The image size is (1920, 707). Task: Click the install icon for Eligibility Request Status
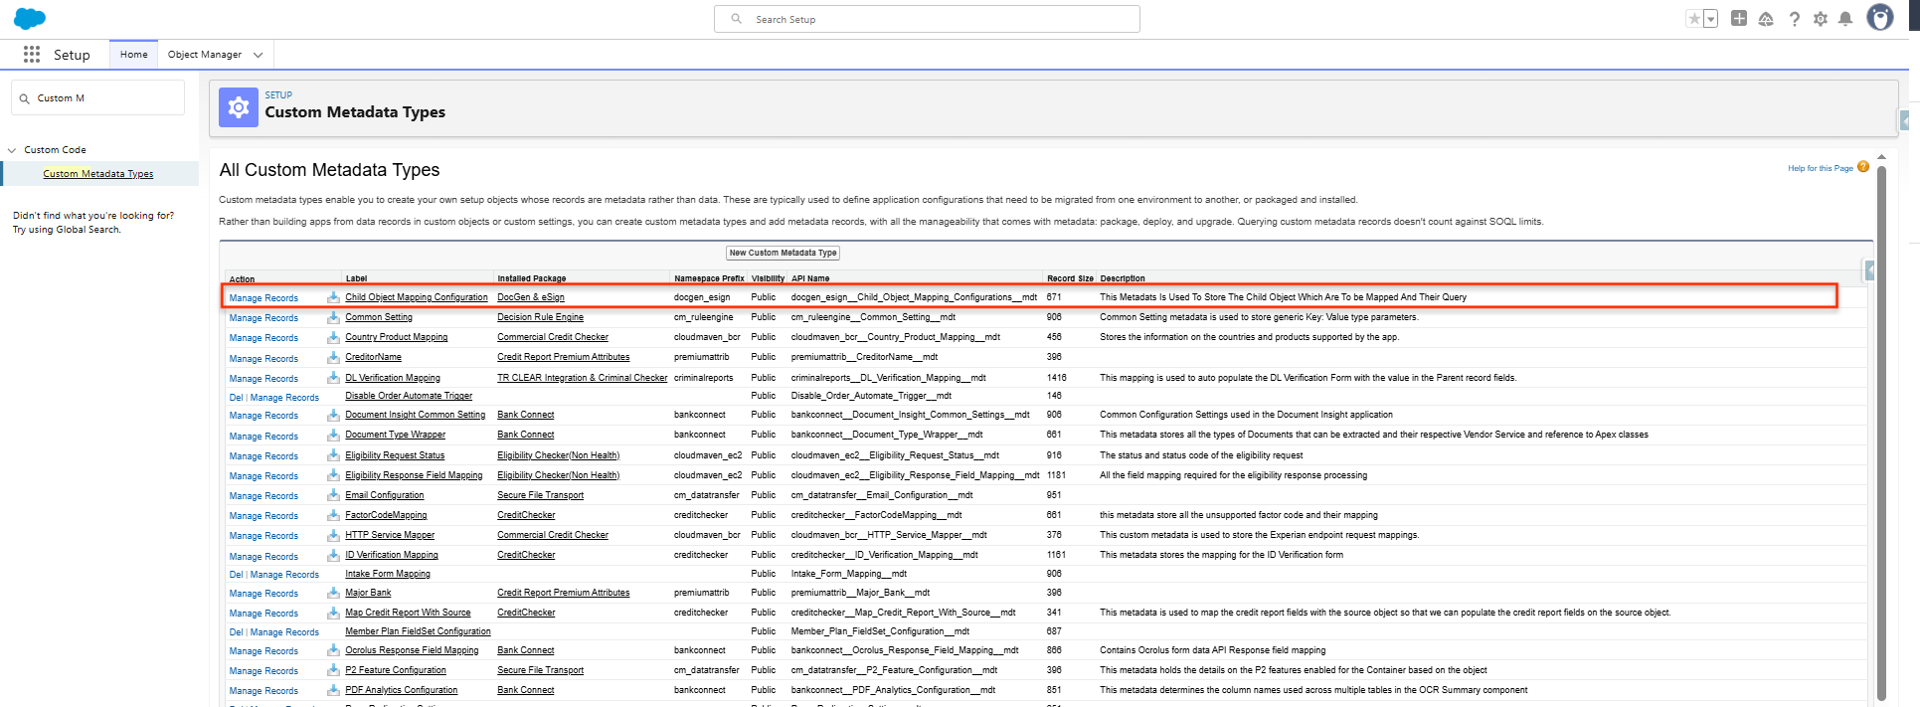click(333, 455)
